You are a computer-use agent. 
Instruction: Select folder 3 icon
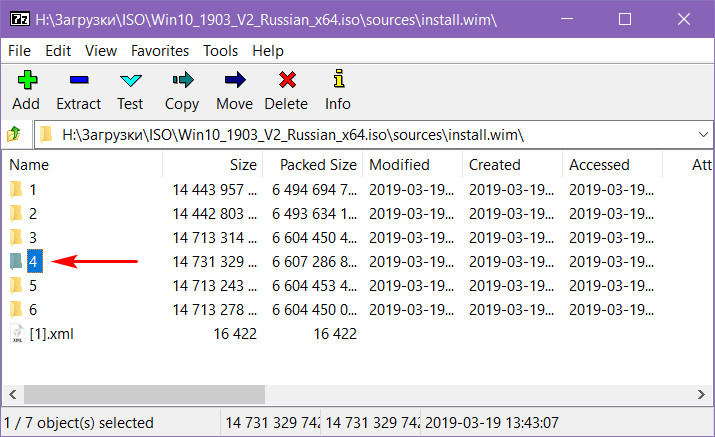click(16, 237)
